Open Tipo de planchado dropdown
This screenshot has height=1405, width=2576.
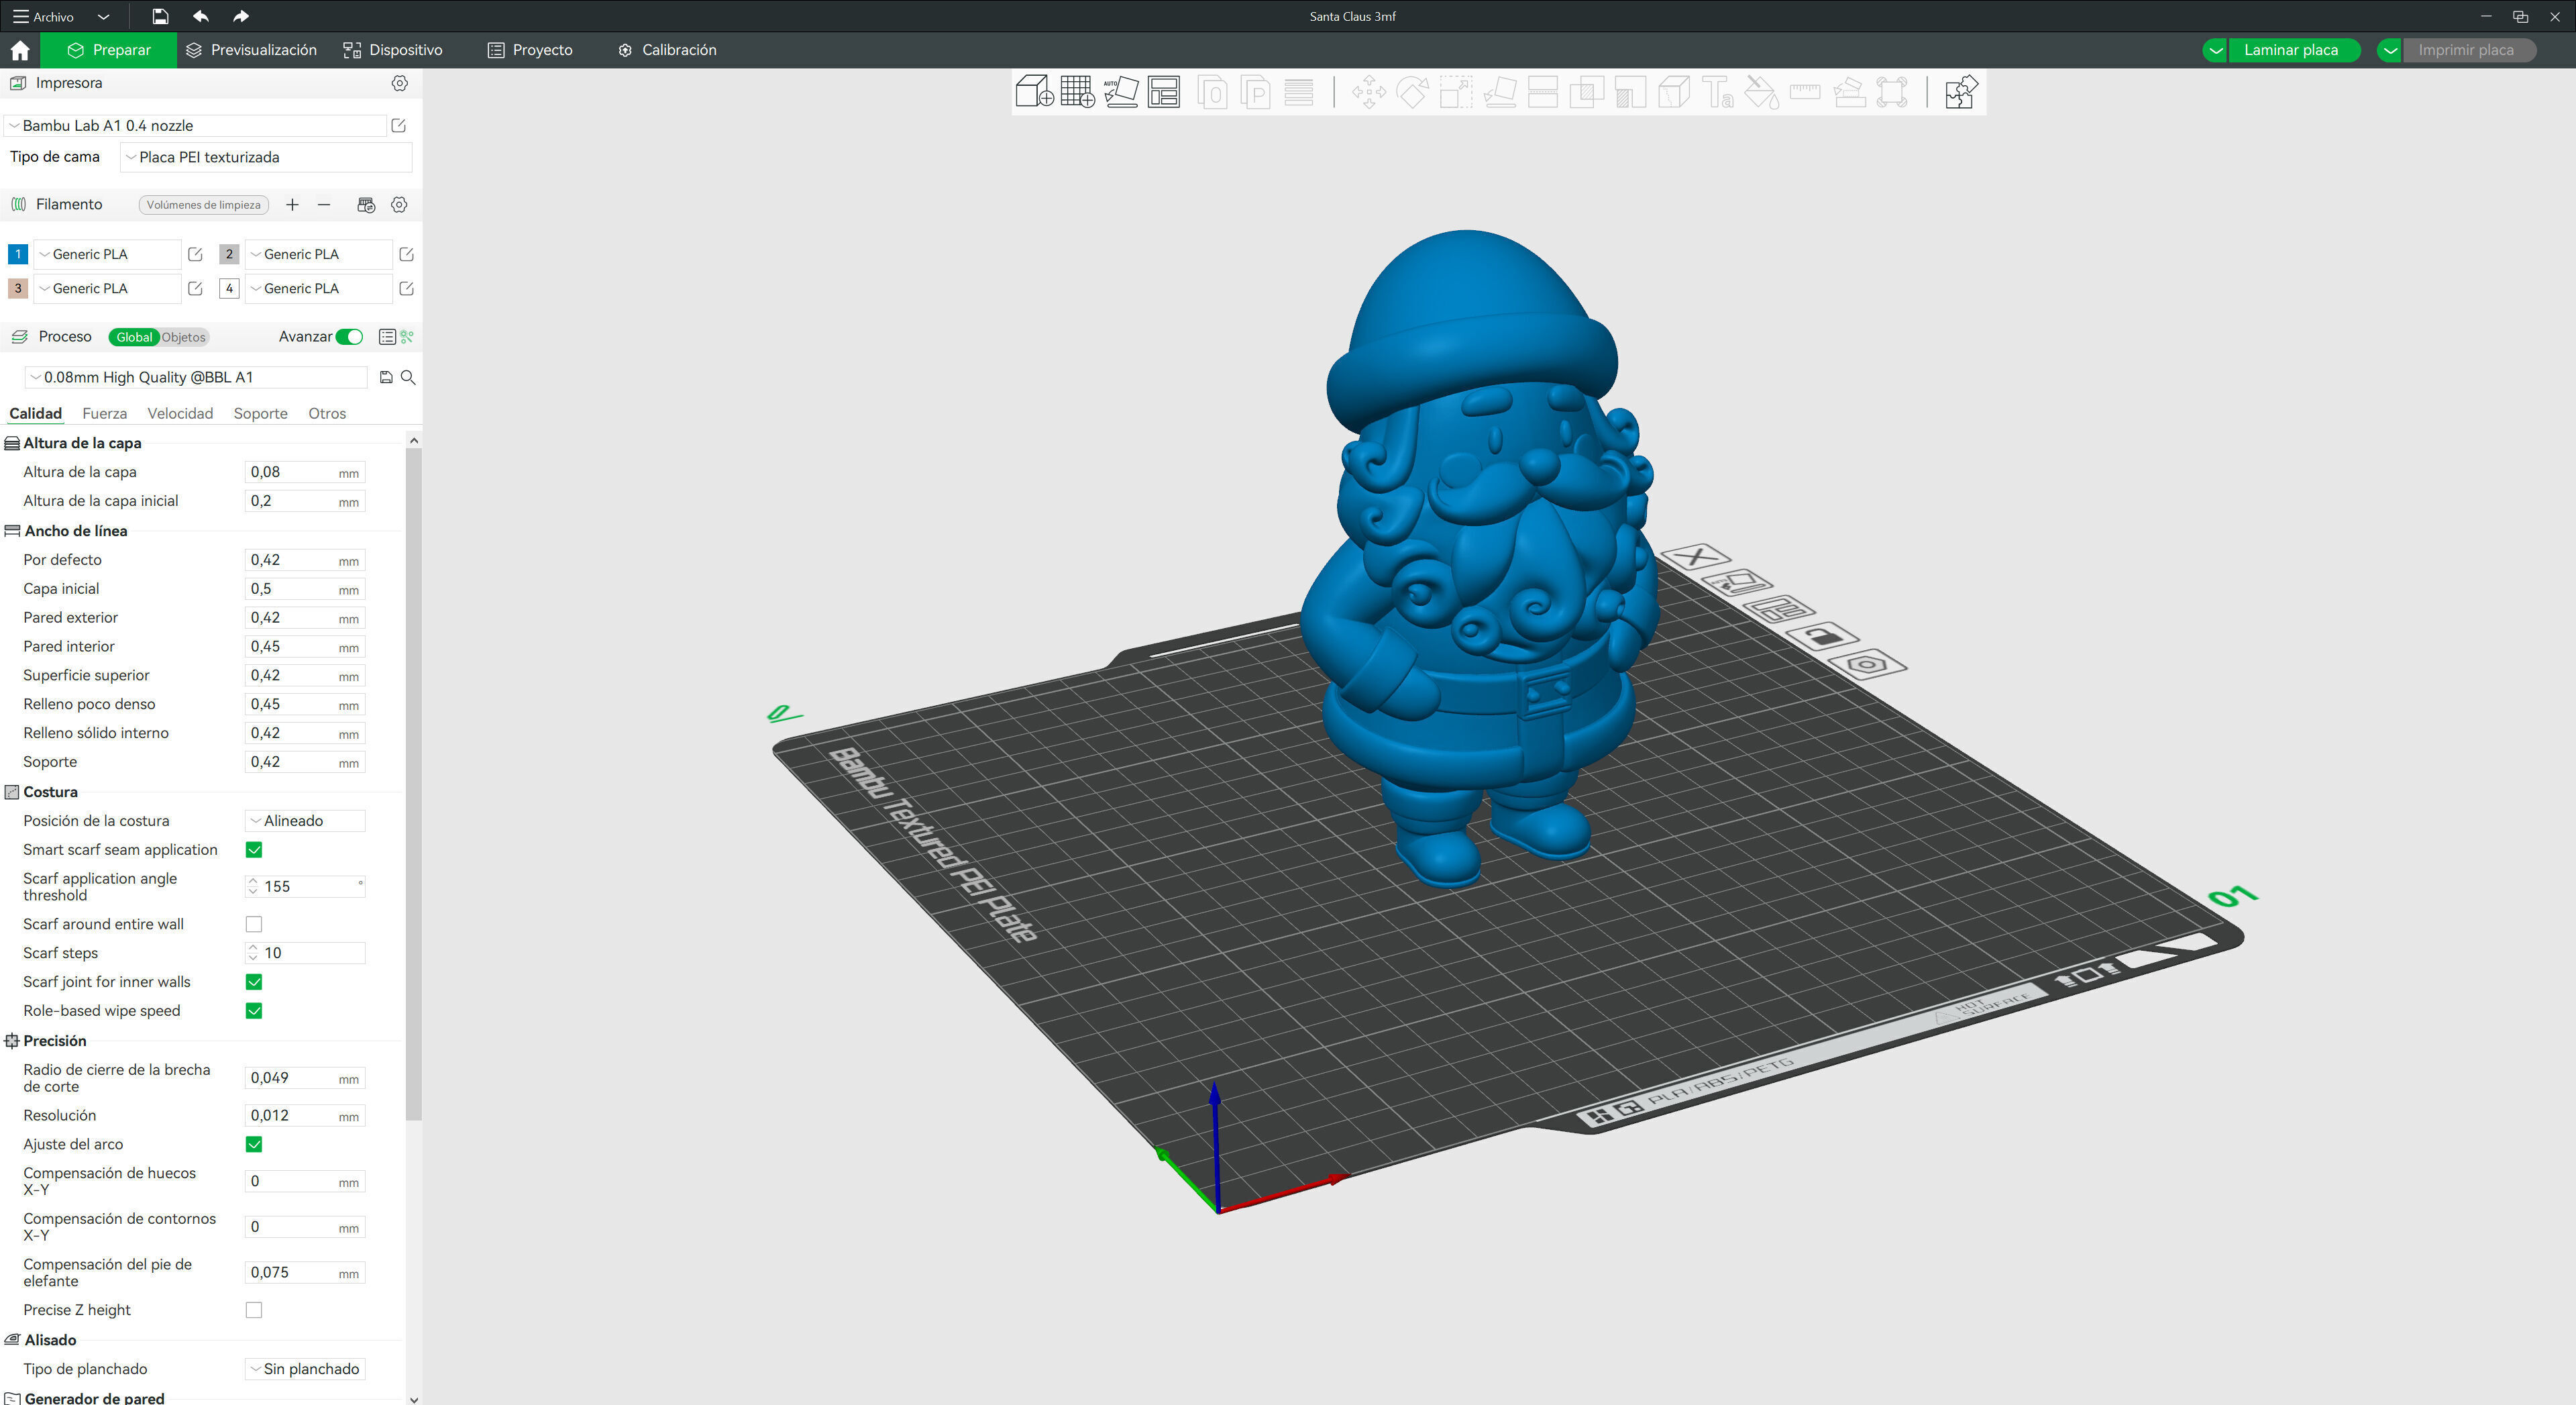click(x=305, y=1369)
